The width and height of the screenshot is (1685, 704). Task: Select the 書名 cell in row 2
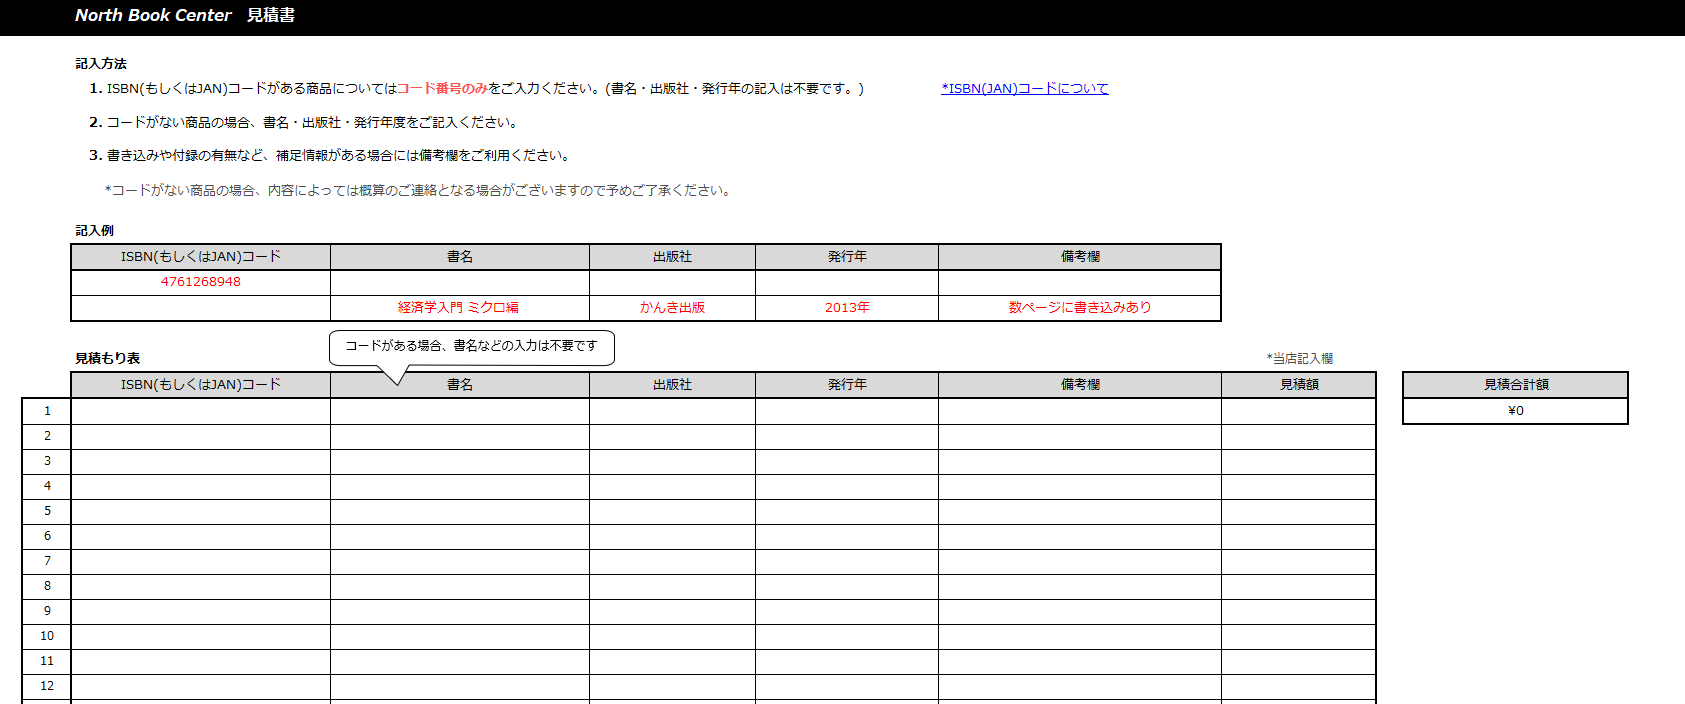[x=460, y=436]
